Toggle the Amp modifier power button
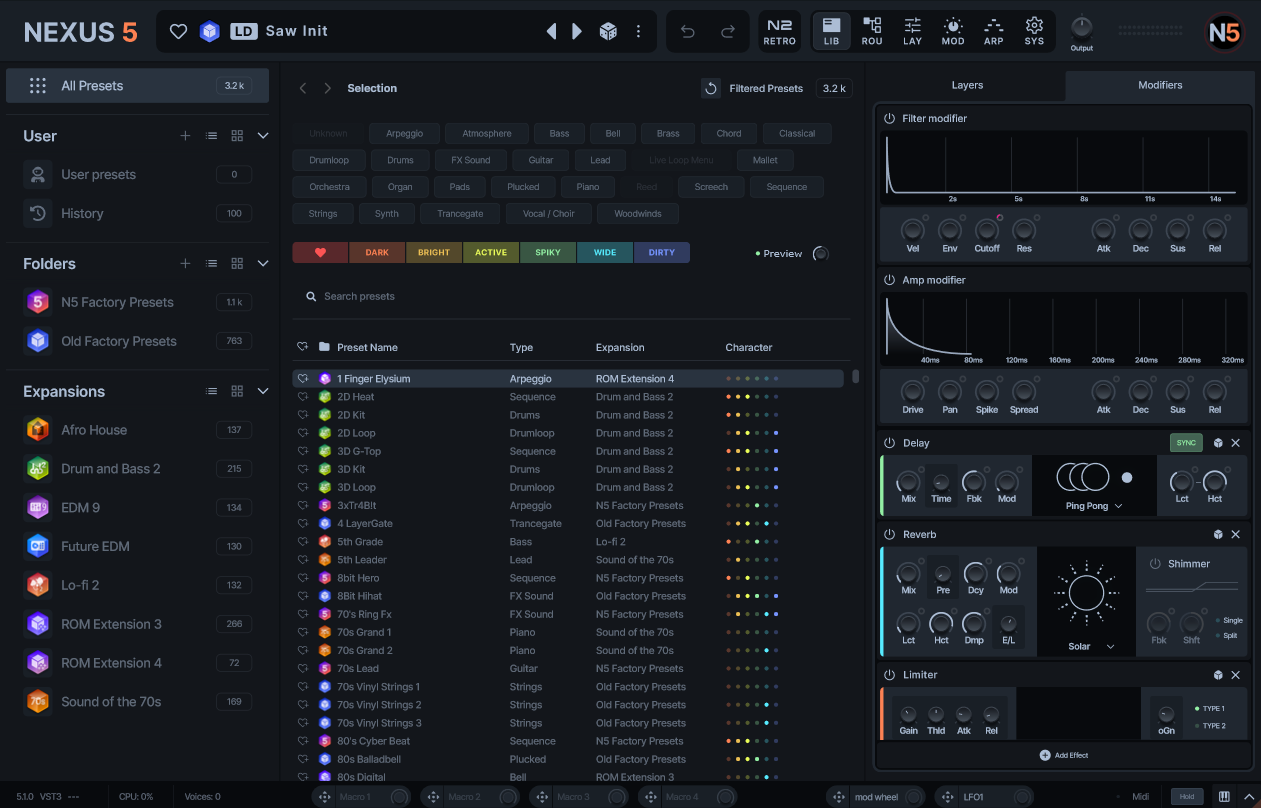1261x808 pixels. [889, 280]
